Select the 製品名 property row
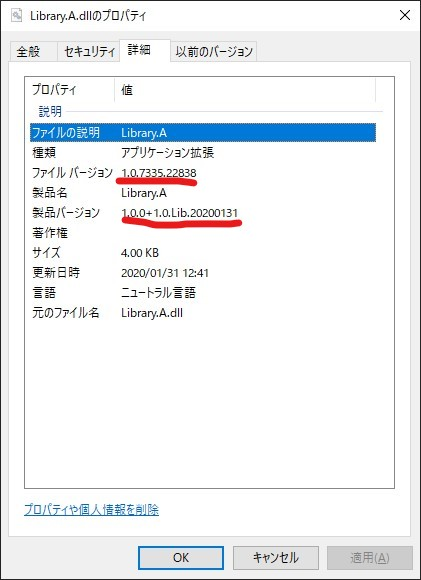421x580 pixels. click(203, 193)
